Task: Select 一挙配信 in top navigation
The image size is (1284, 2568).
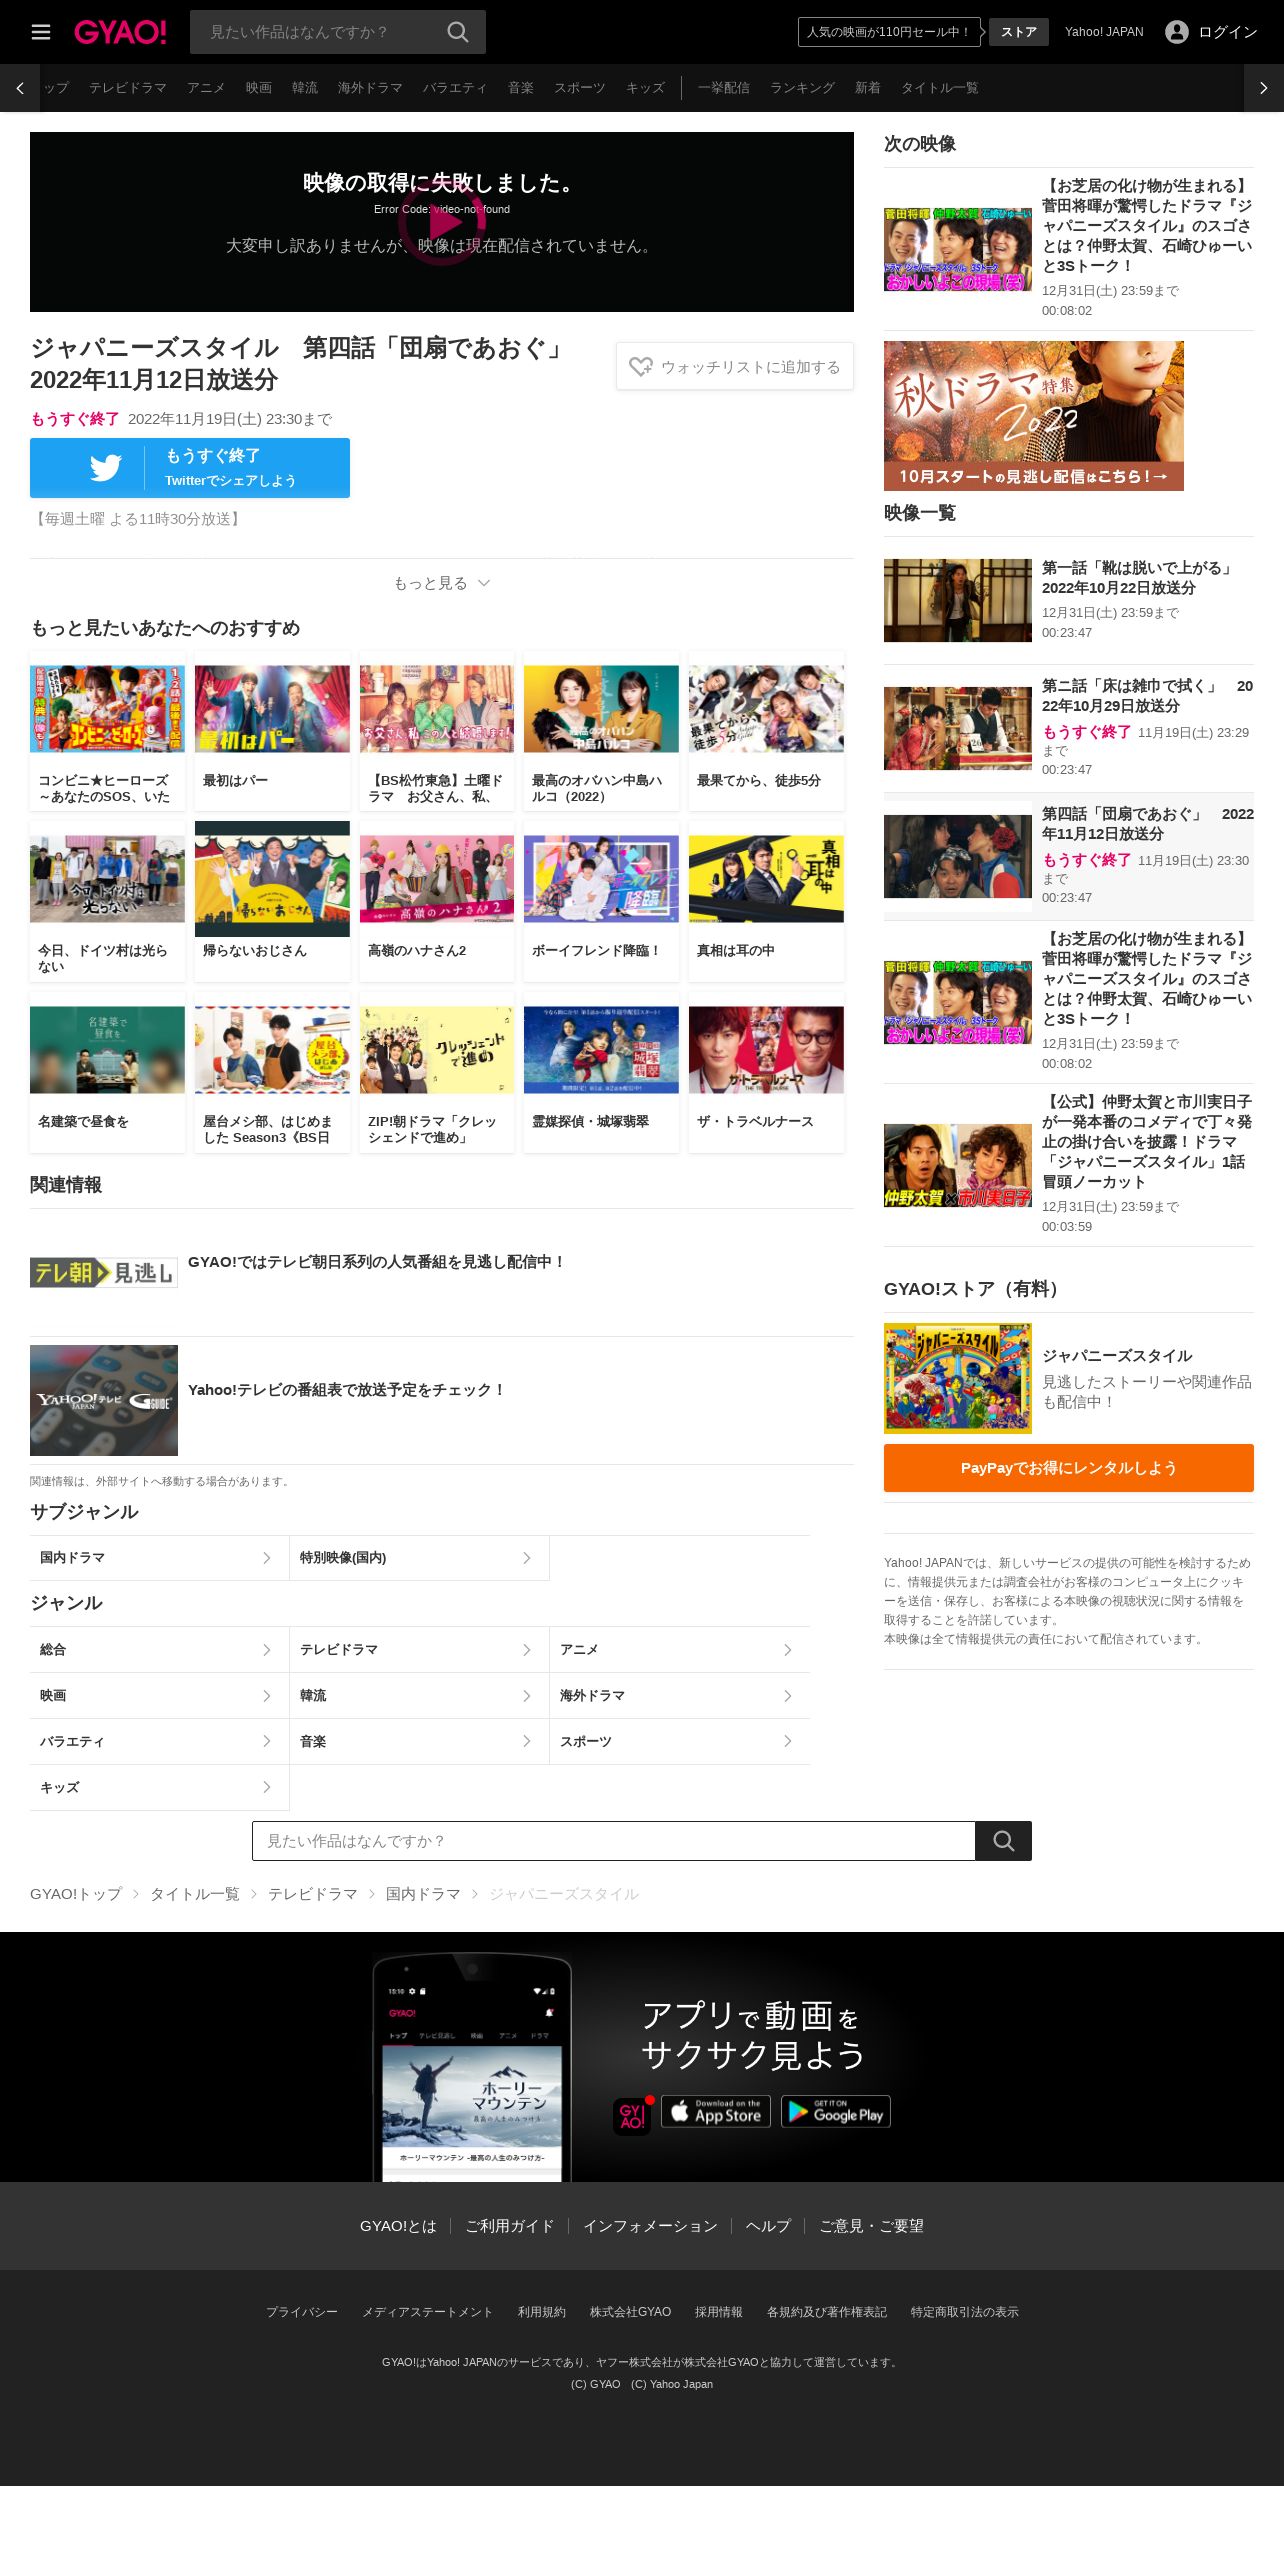Action: coord(724,88)
